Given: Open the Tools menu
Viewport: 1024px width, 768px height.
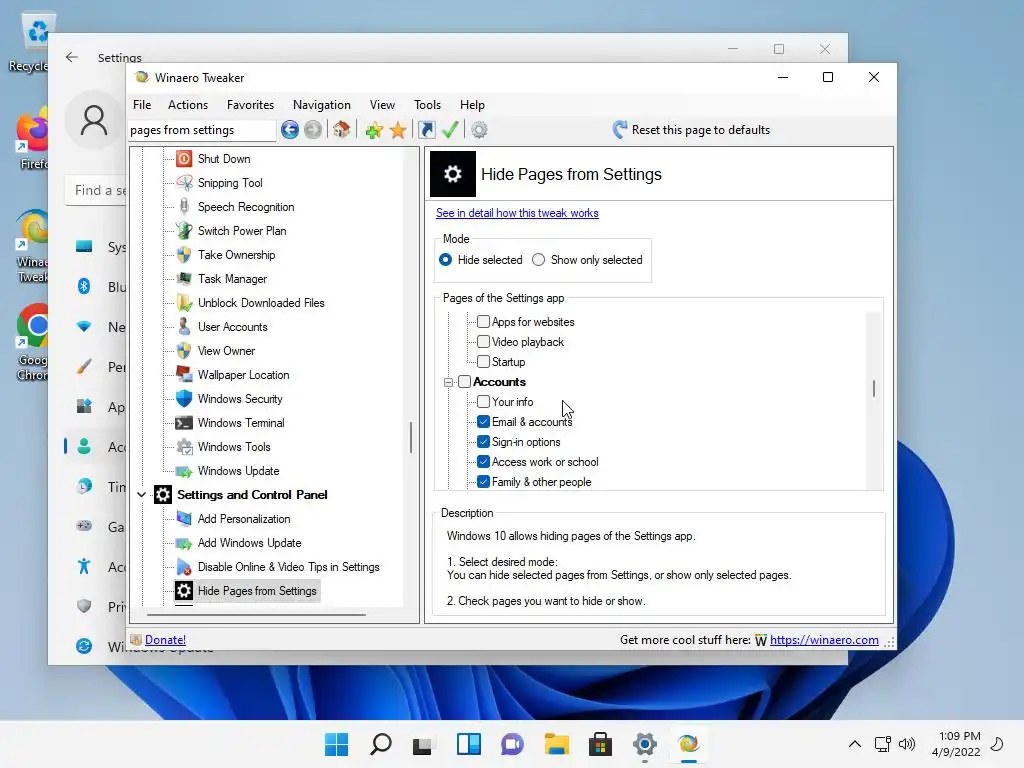Looking at the screenshot, I should pos(427,104).
